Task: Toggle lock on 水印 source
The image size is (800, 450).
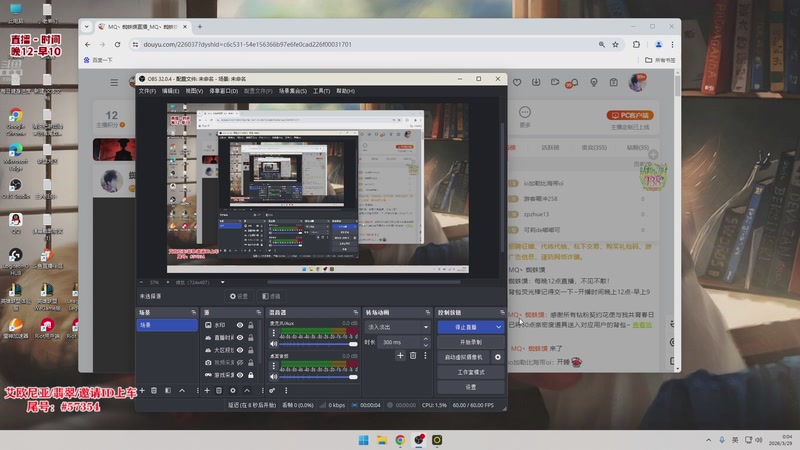Action: click(x=251, y=325)
